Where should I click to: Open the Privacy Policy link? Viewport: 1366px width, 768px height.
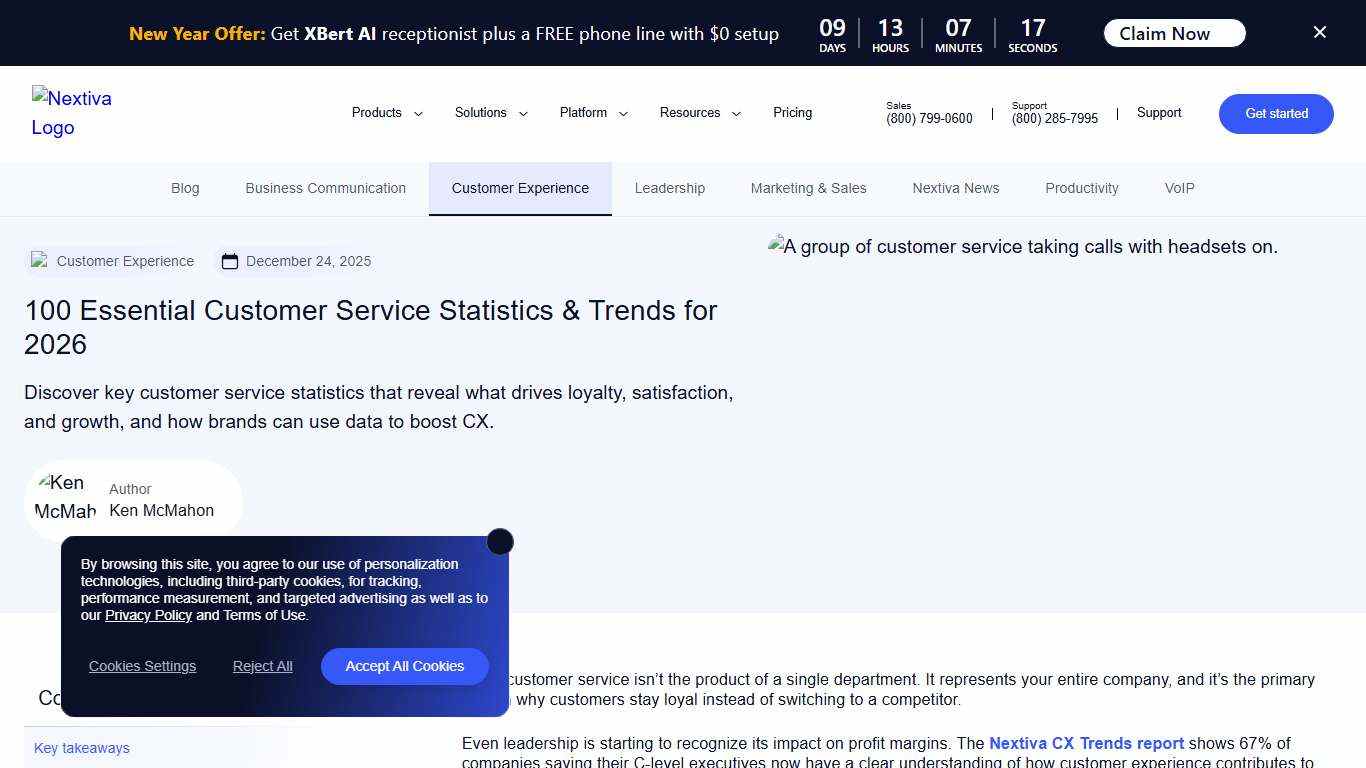[148, 615]
